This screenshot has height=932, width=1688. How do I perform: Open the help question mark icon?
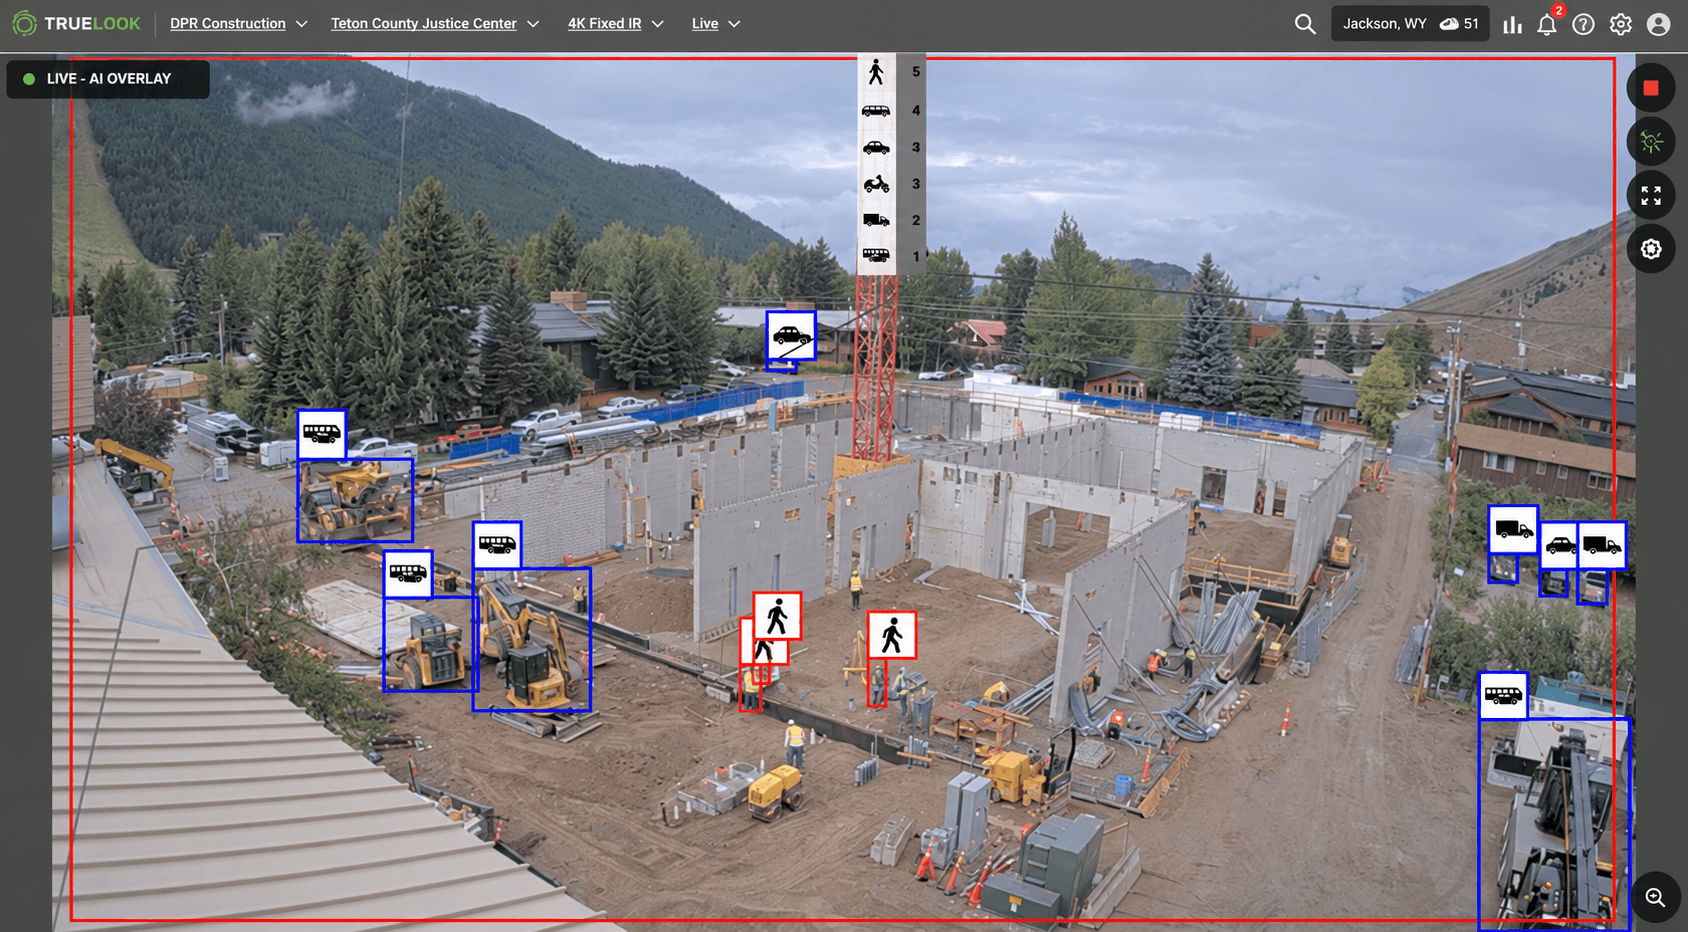1583,24
